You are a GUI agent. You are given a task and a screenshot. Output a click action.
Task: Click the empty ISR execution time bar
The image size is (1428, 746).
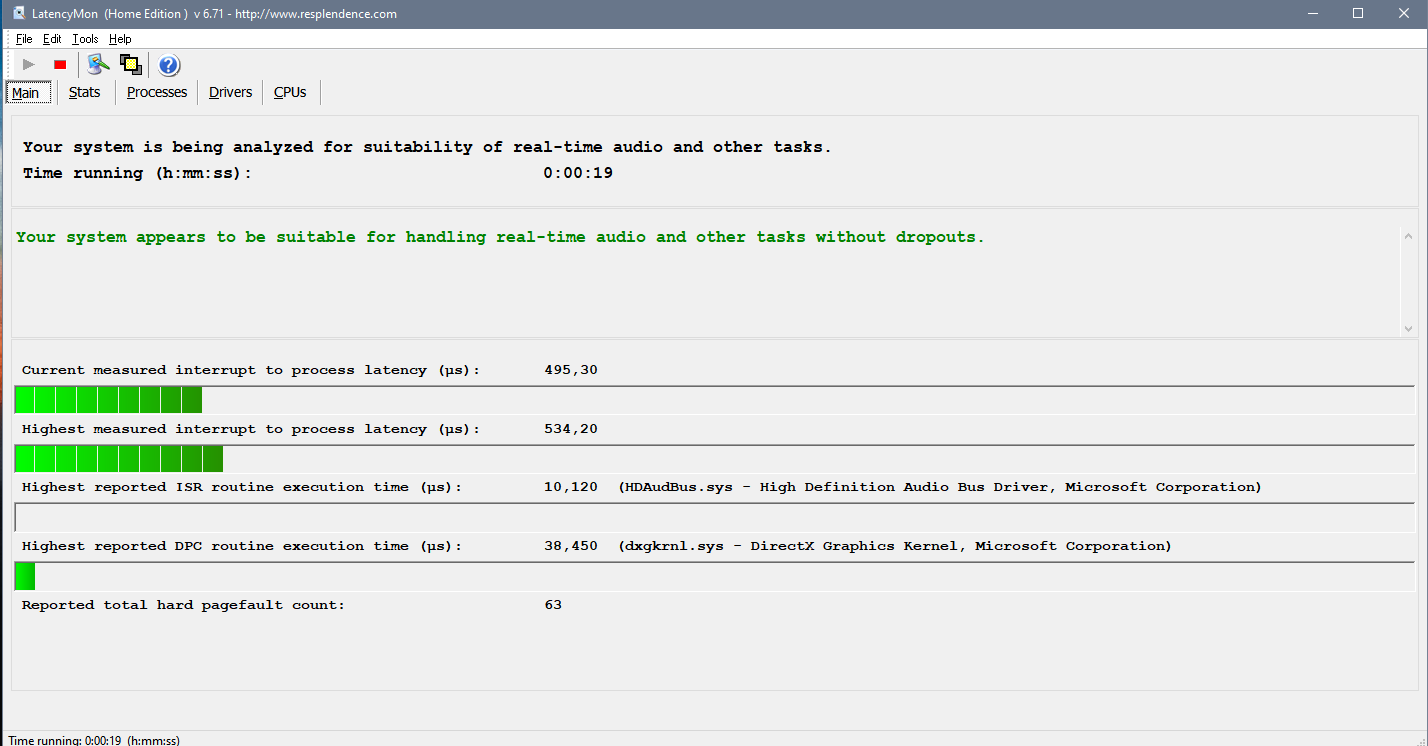(714, 518)
